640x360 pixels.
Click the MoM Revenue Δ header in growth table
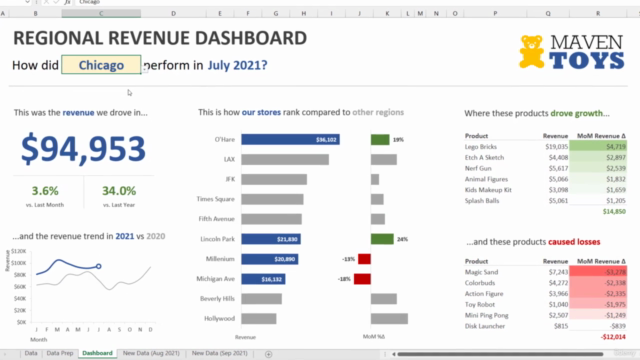click(601, 136)
